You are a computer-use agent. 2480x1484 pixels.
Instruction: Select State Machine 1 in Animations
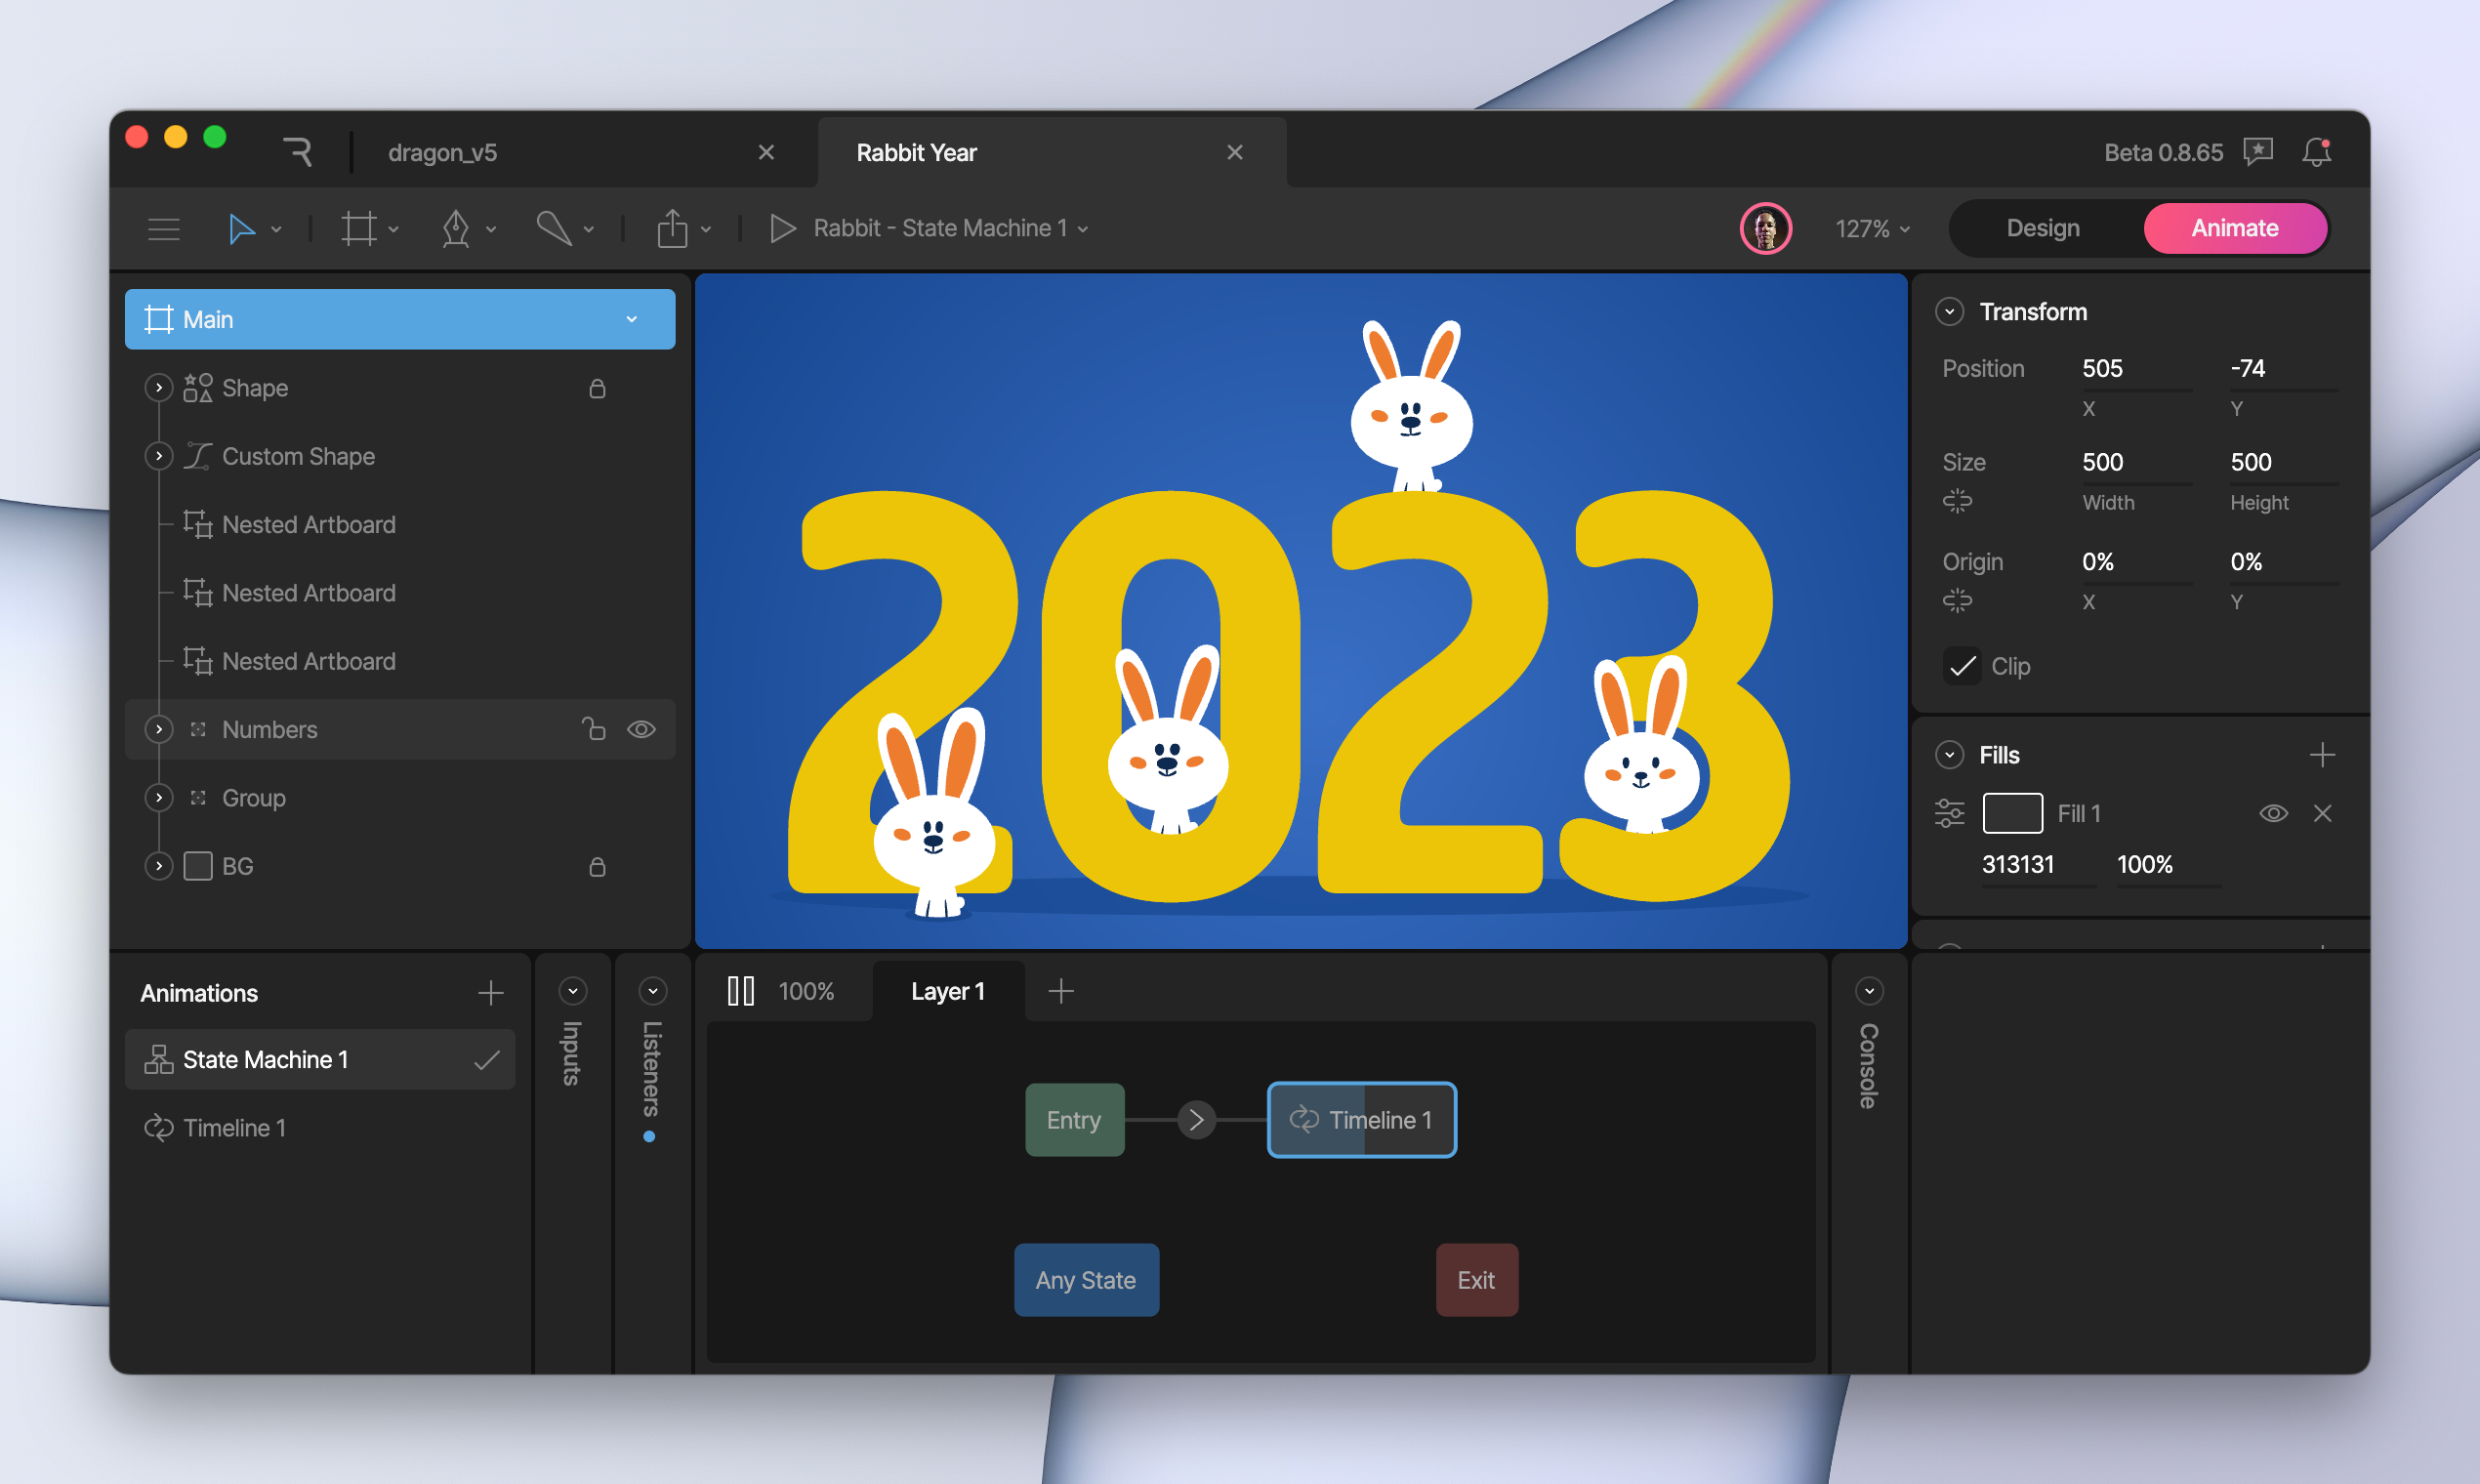click(320, 1059)
